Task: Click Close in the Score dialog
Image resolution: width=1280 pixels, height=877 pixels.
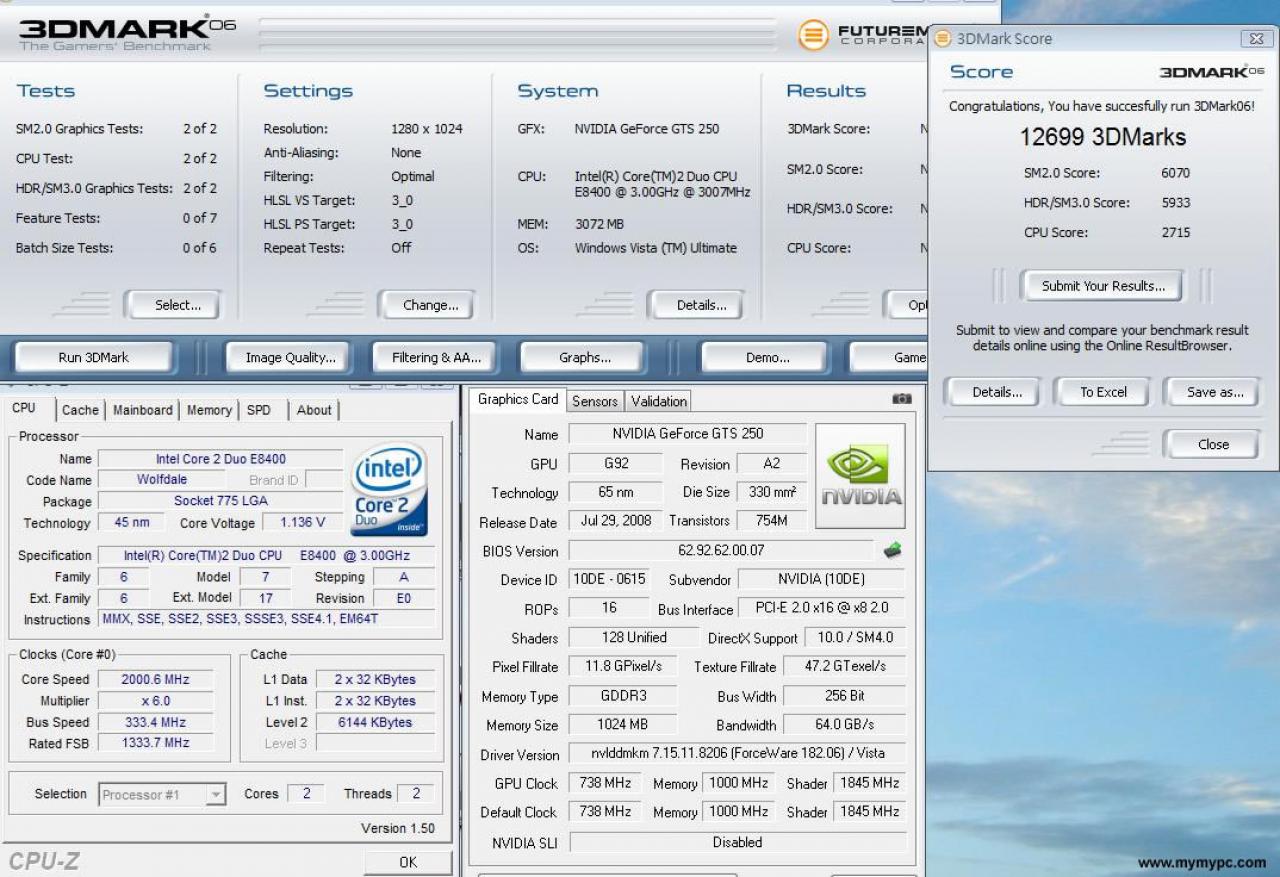Action: [x=1213, y=444]
